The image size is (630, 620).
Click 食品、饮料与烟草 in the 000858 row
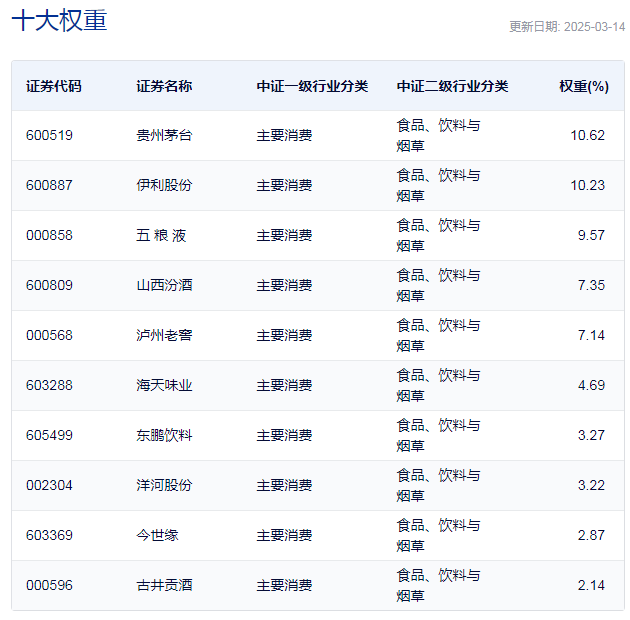(438, 235)
